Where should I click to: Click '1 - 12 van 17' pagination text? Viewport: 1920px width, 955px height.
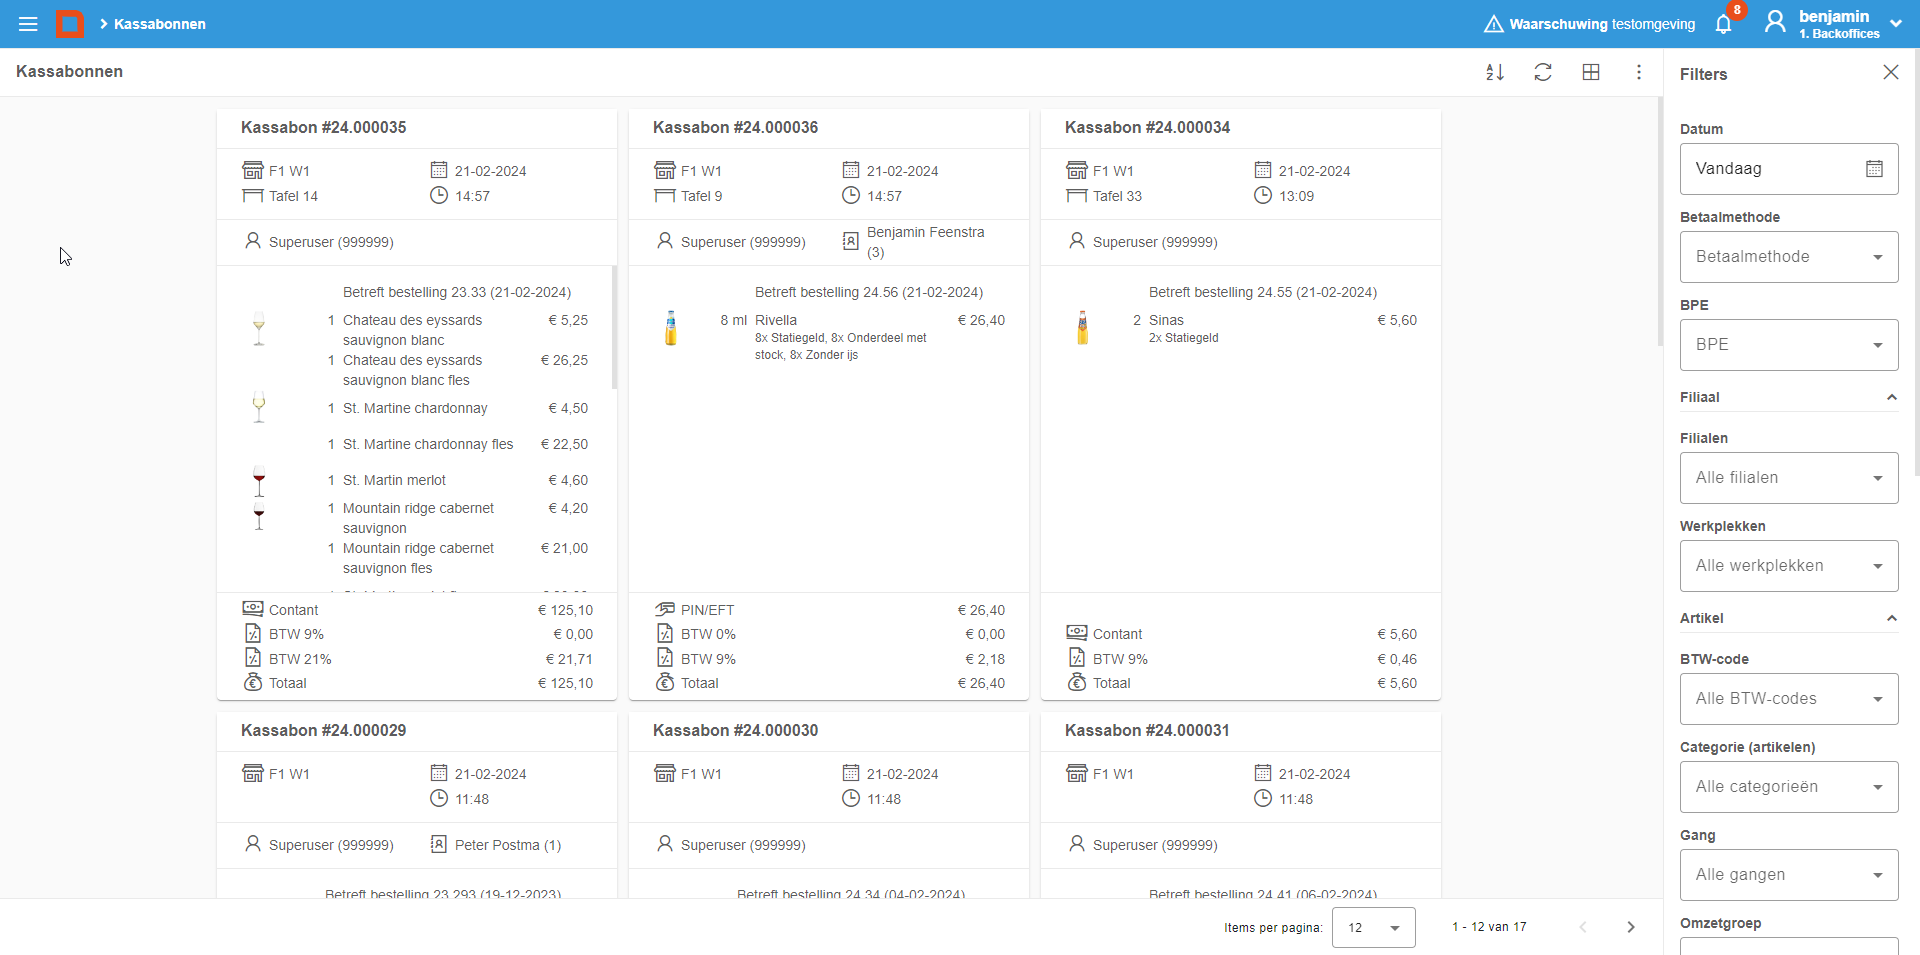[1489, 927]
